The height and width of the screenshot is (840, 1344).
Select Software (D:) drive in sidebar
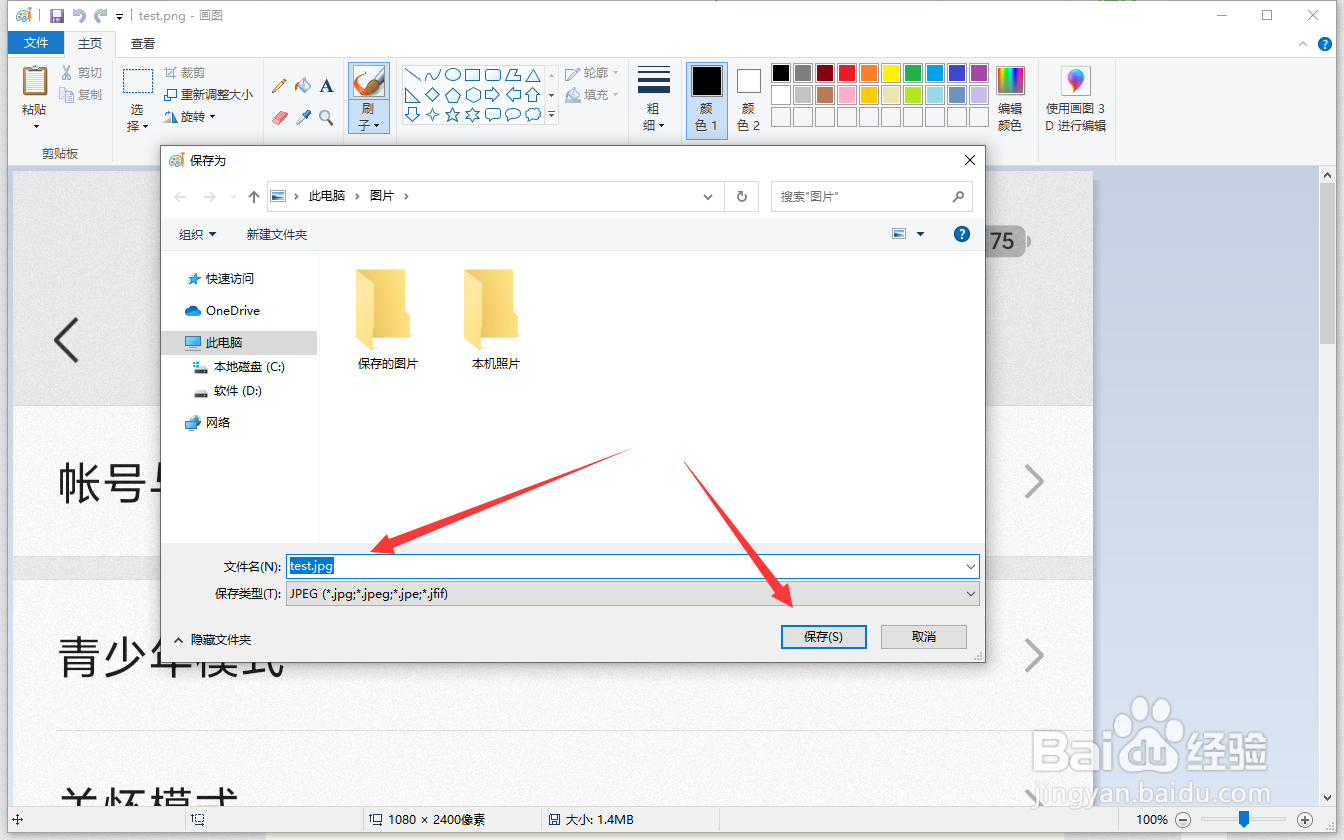227,391
